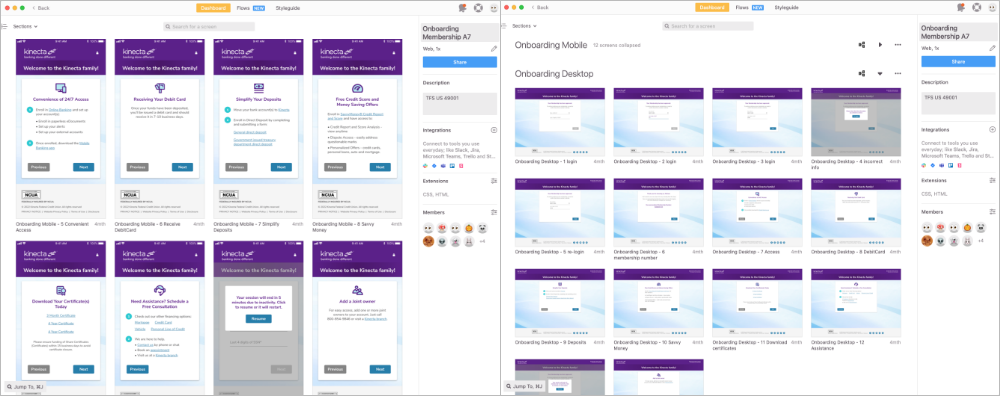Open more options for Onboarding Desktop section

[x=898, y=73]
